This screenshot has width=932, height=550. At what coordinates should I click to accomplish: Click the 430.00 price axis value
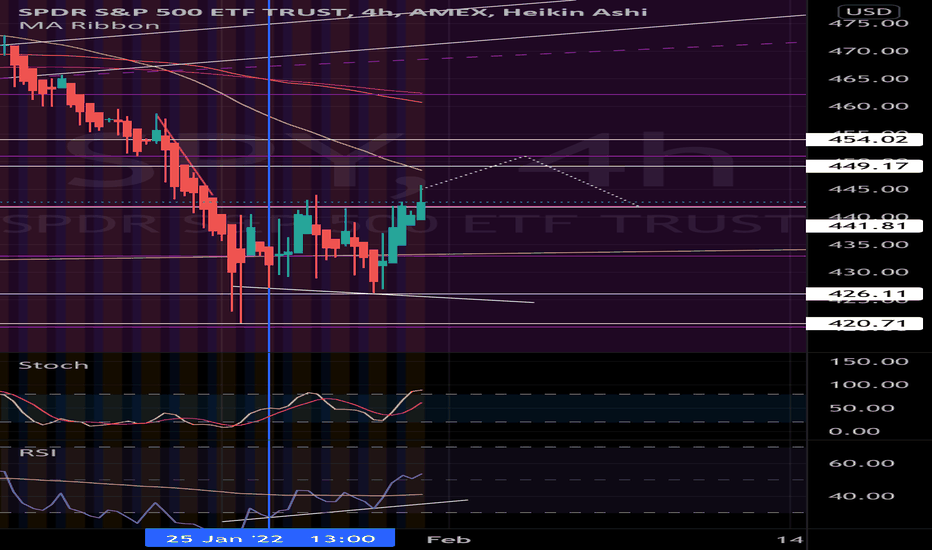coord(868,272)
